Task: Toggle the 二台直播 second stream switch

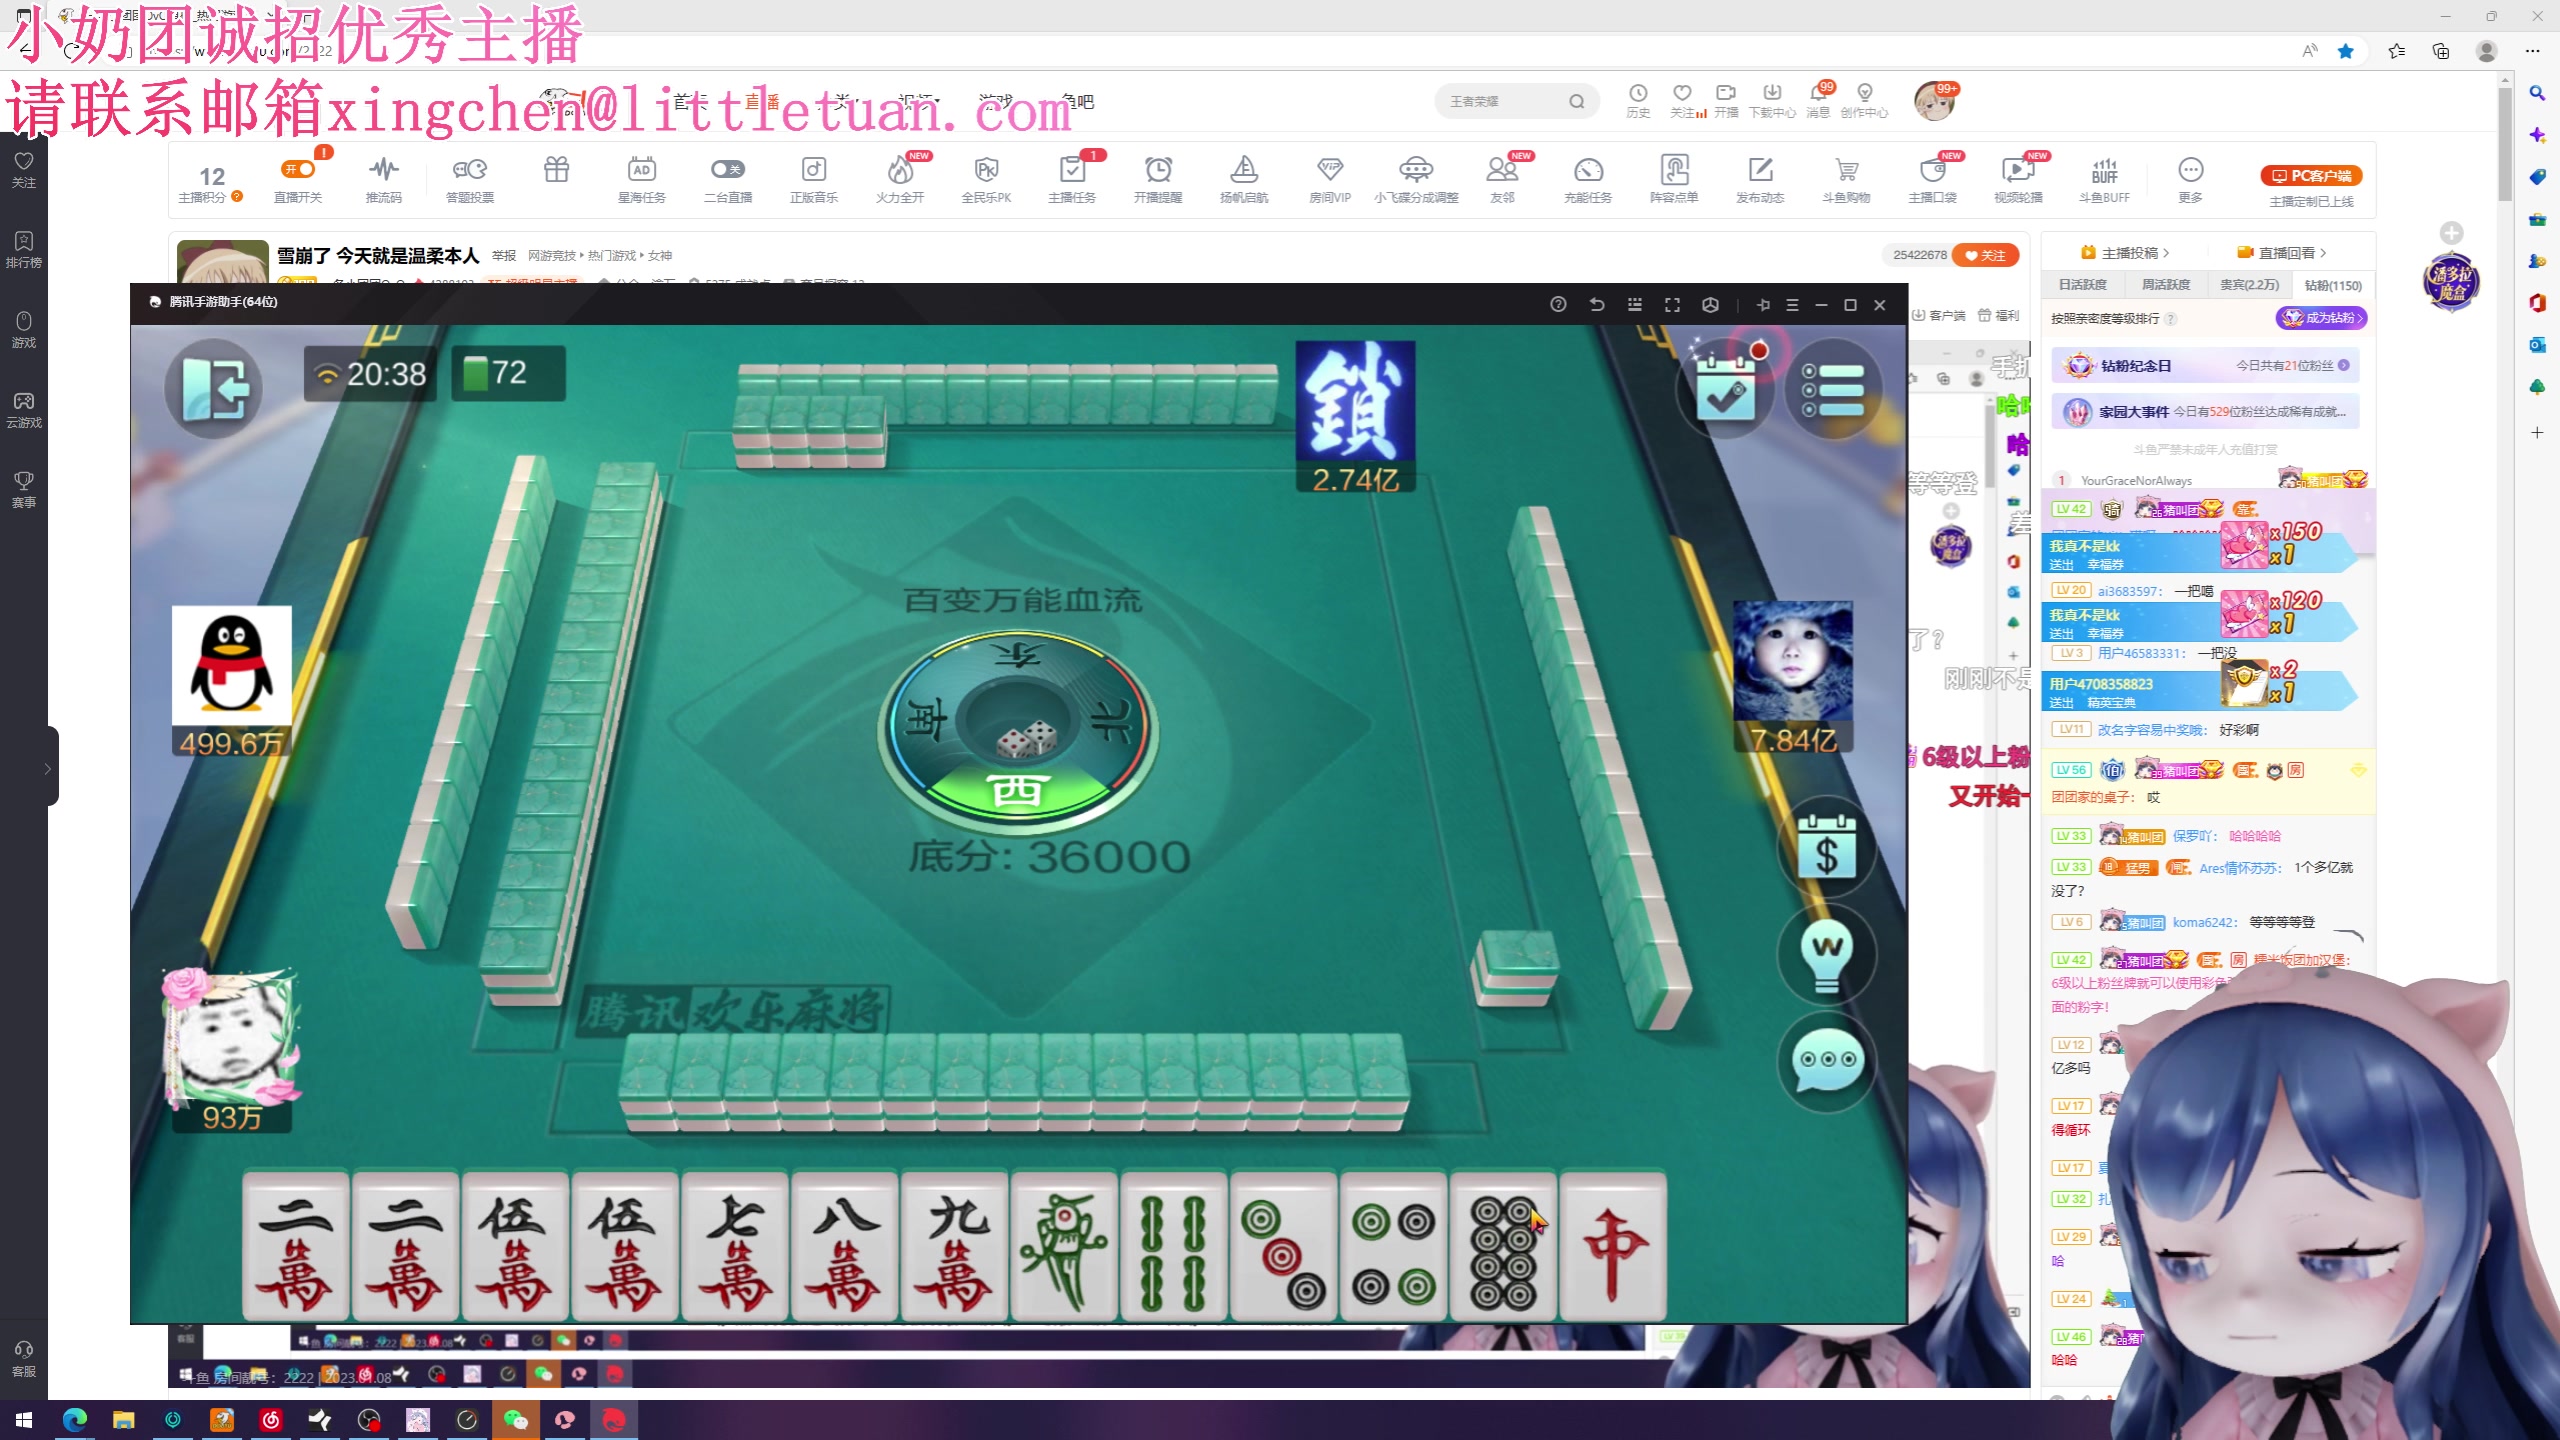Action: tap(727, 169)
